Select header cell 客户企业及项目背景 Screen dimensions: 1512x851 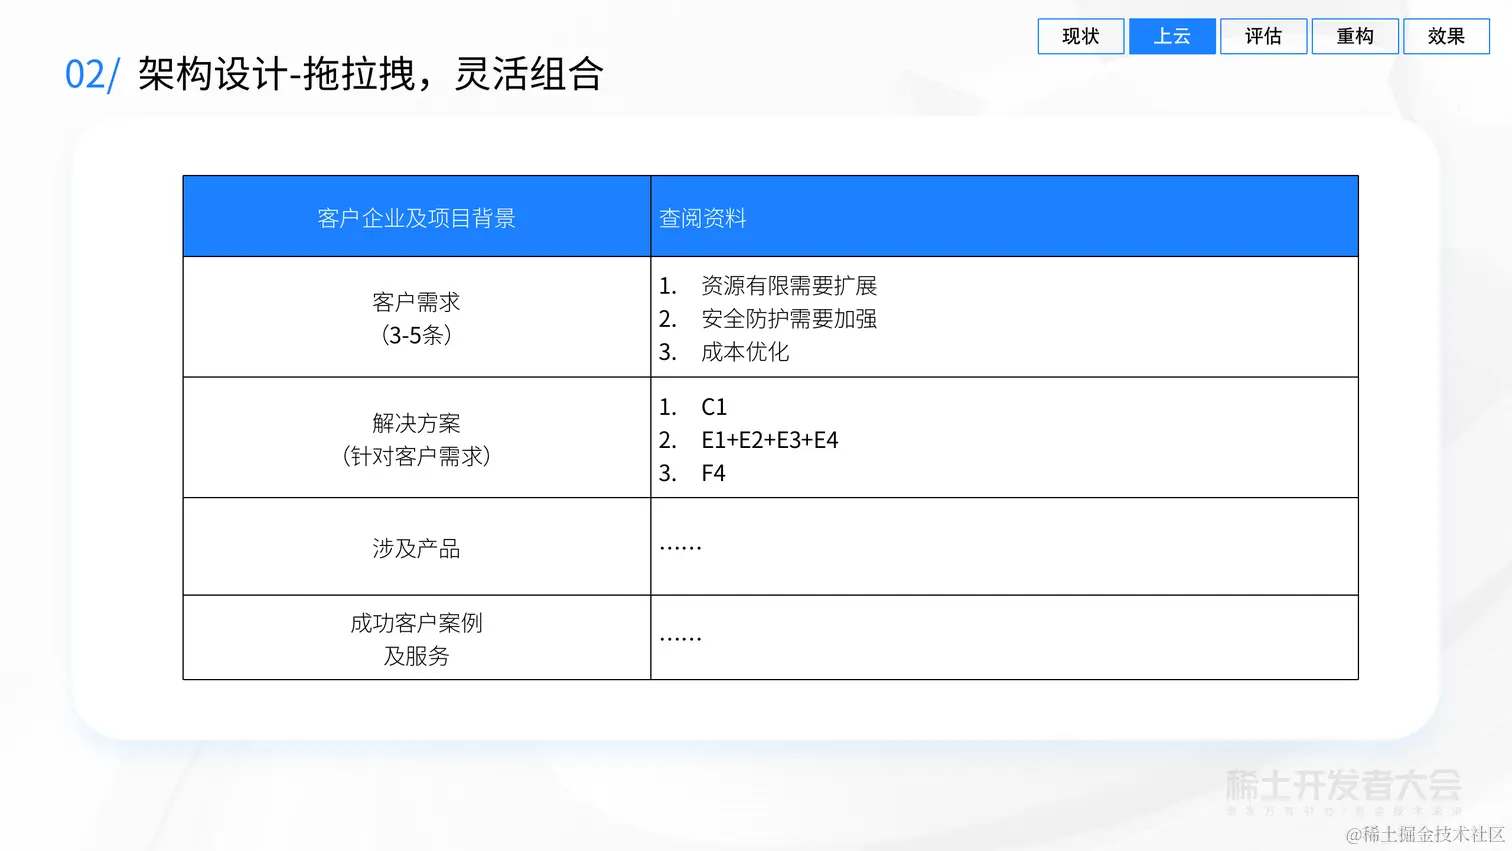(x=416, y=218)
